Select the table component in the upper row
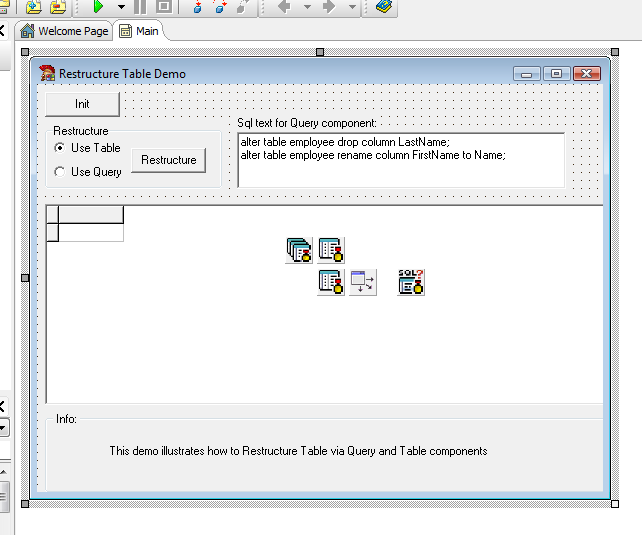 tap(331, 250)
